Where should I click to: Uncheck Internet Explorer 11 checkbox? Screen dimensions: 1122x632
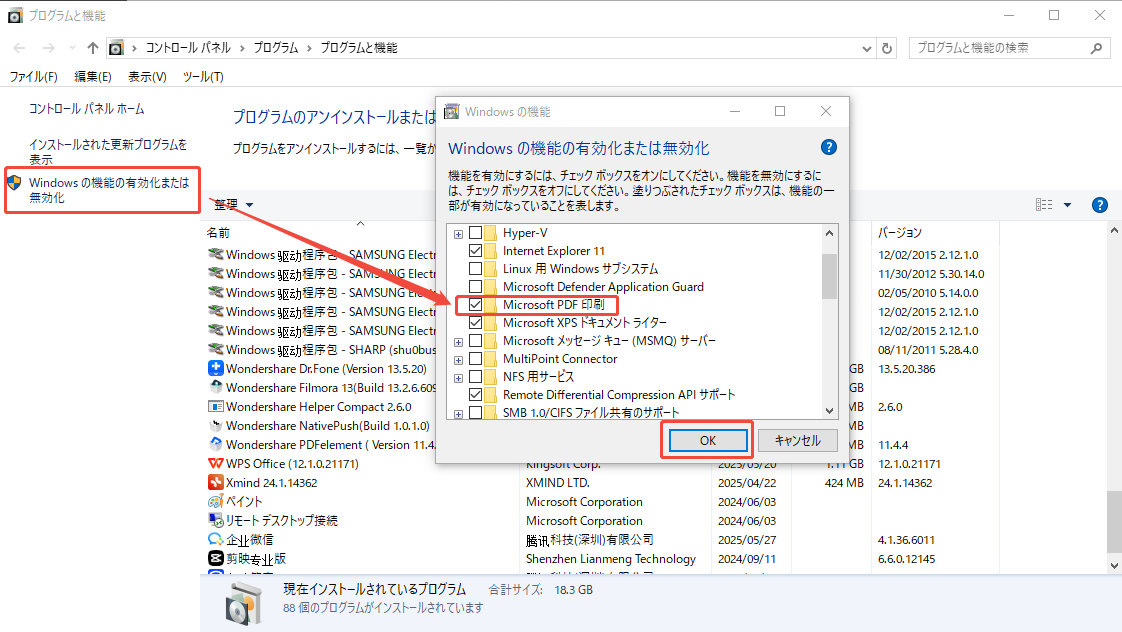pyautogui.click(x=475, y=251)
